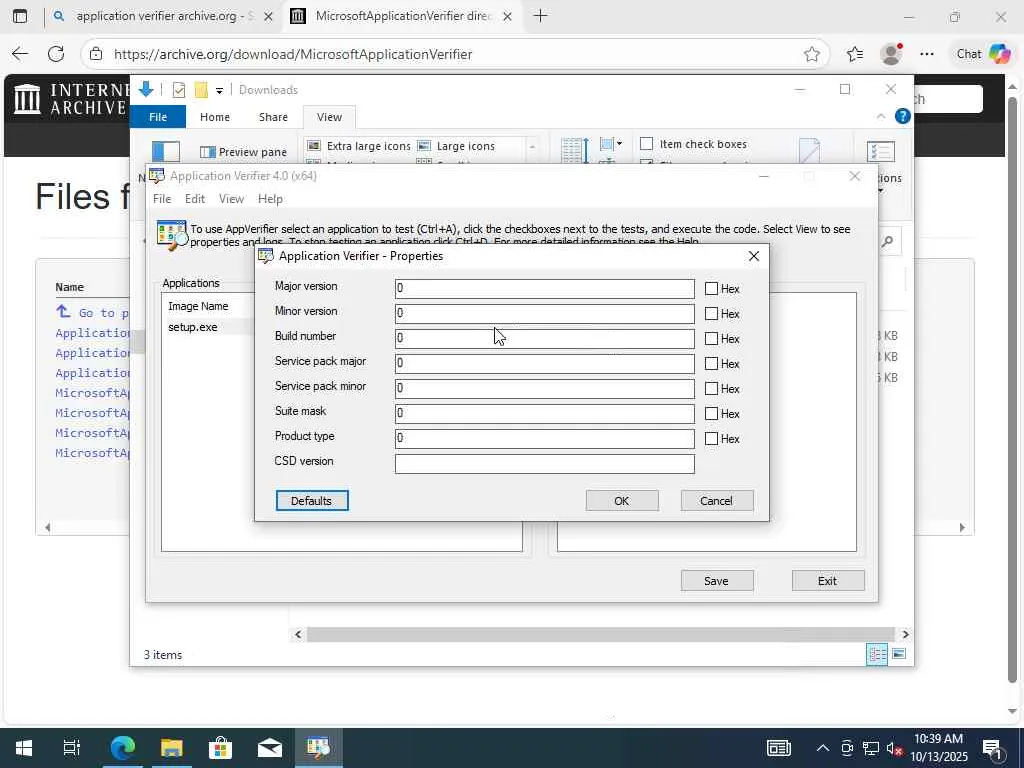Image resolution: width=1024 pixels, height=768 pixels.
Task: Enable Hex for Major version
Action: 711,289
